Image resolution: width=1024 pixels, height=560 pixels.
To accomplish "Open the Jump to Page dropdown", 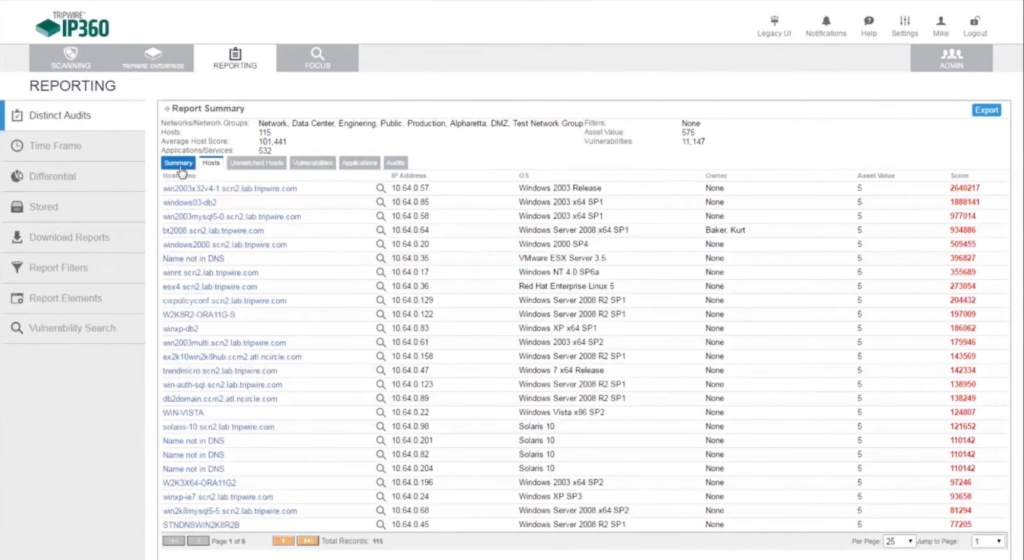I will coord(987,542).
